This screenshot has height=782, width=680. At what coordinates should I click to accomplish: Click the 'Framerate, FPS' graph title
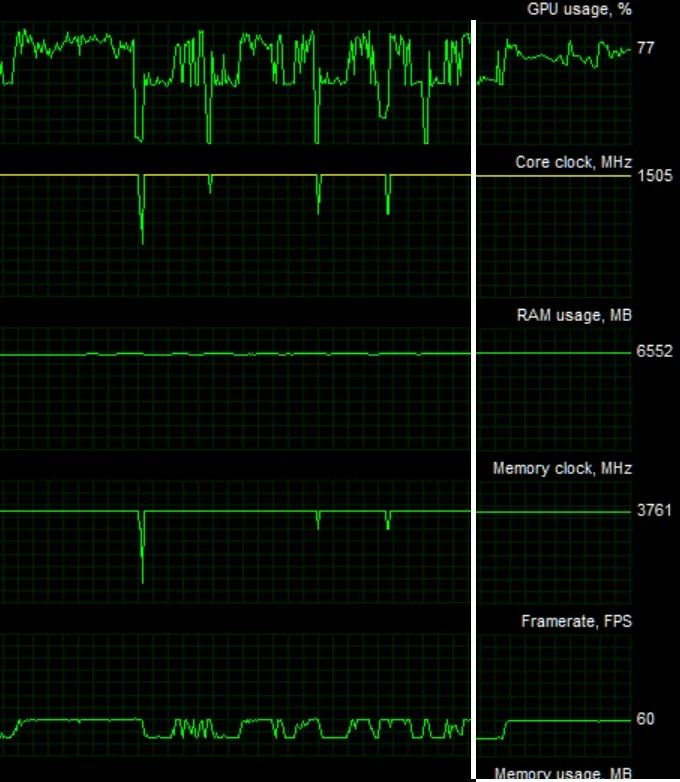577,621
